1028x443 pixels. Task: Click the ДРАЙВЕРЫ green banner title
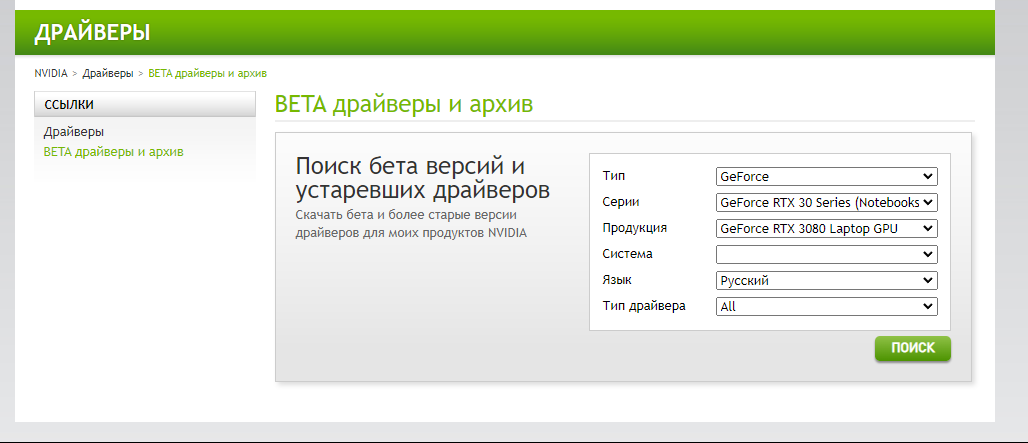point(92,32)
